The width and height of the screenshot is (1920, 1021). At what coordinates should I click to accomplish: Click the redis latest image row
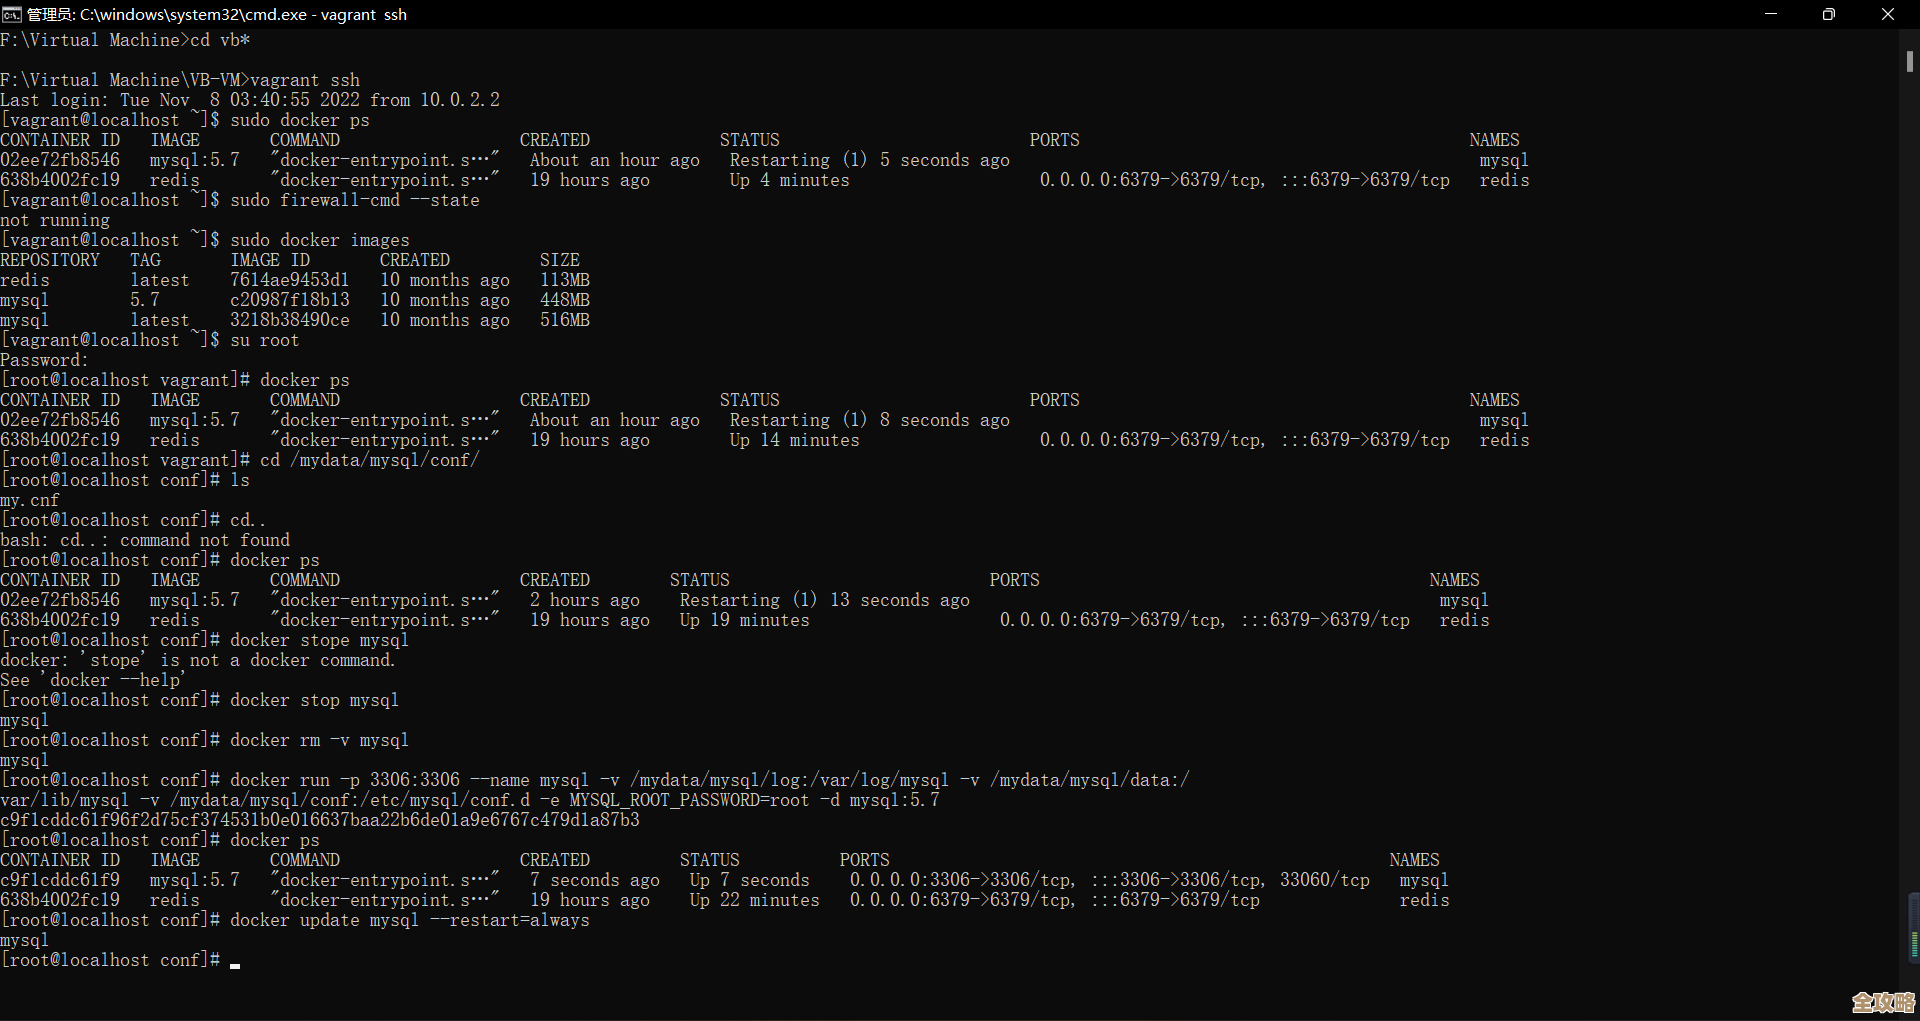click(100, 280)
